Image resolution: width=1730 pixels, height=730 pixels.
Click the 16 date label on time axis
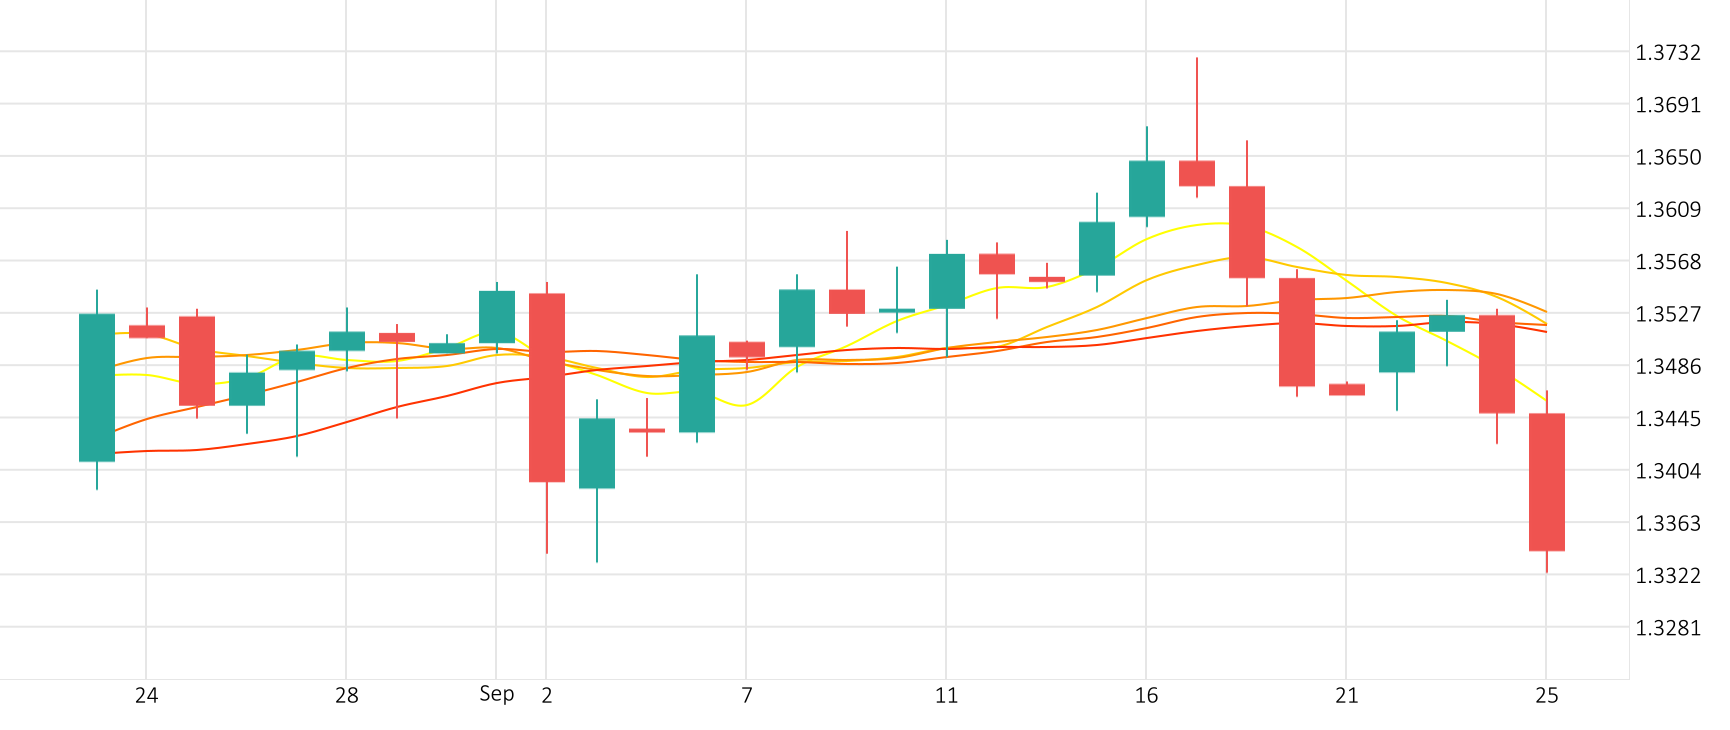[x=1146, y=696]
